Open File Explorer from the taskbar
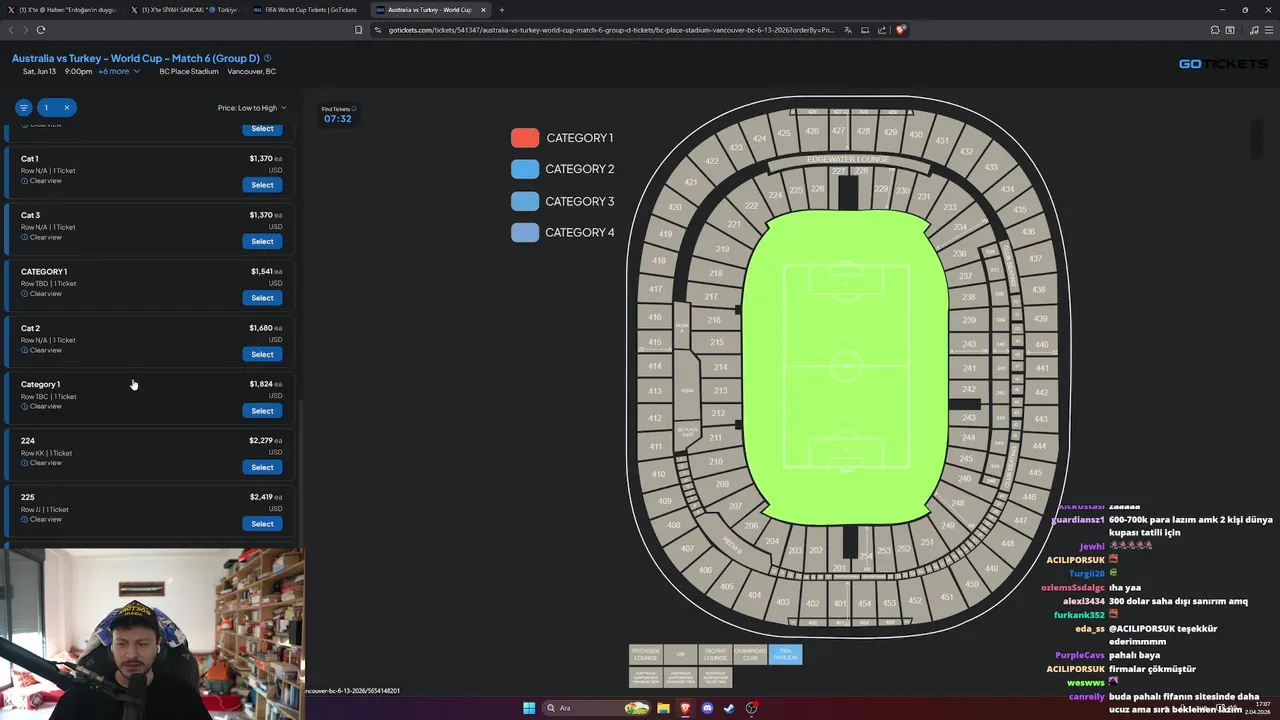 tap(663, 708)
